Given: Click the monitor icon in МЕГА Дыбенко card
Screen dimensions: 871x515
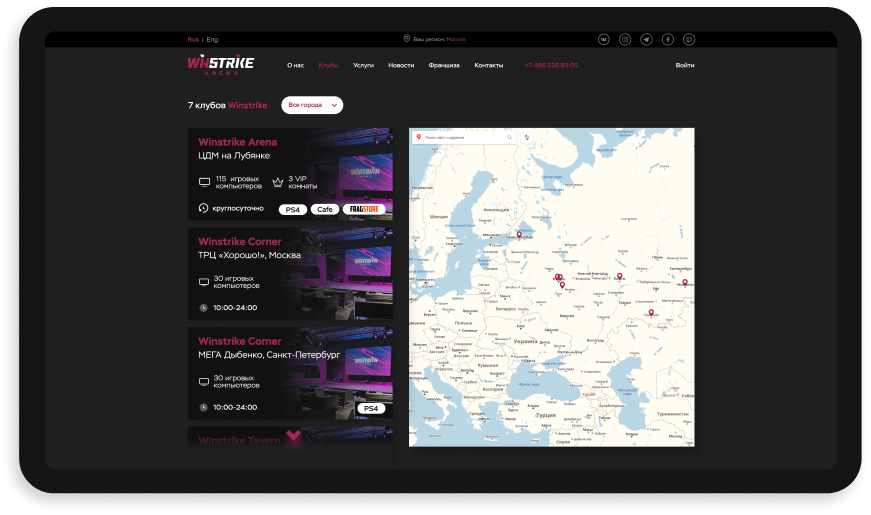Looking at the screenshot, I should click(204, 382).
